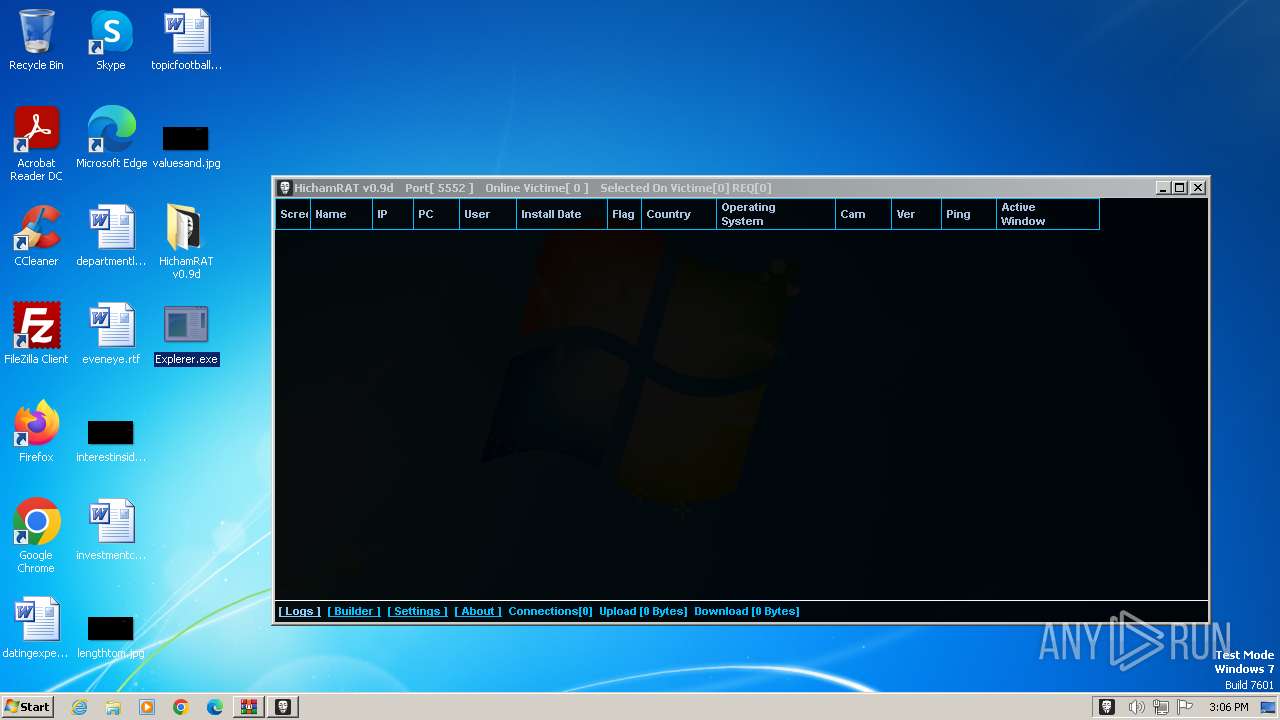1280x720 pixels.
Task: Launch FileZilla Client shortcut
Action: pos(36,333)
